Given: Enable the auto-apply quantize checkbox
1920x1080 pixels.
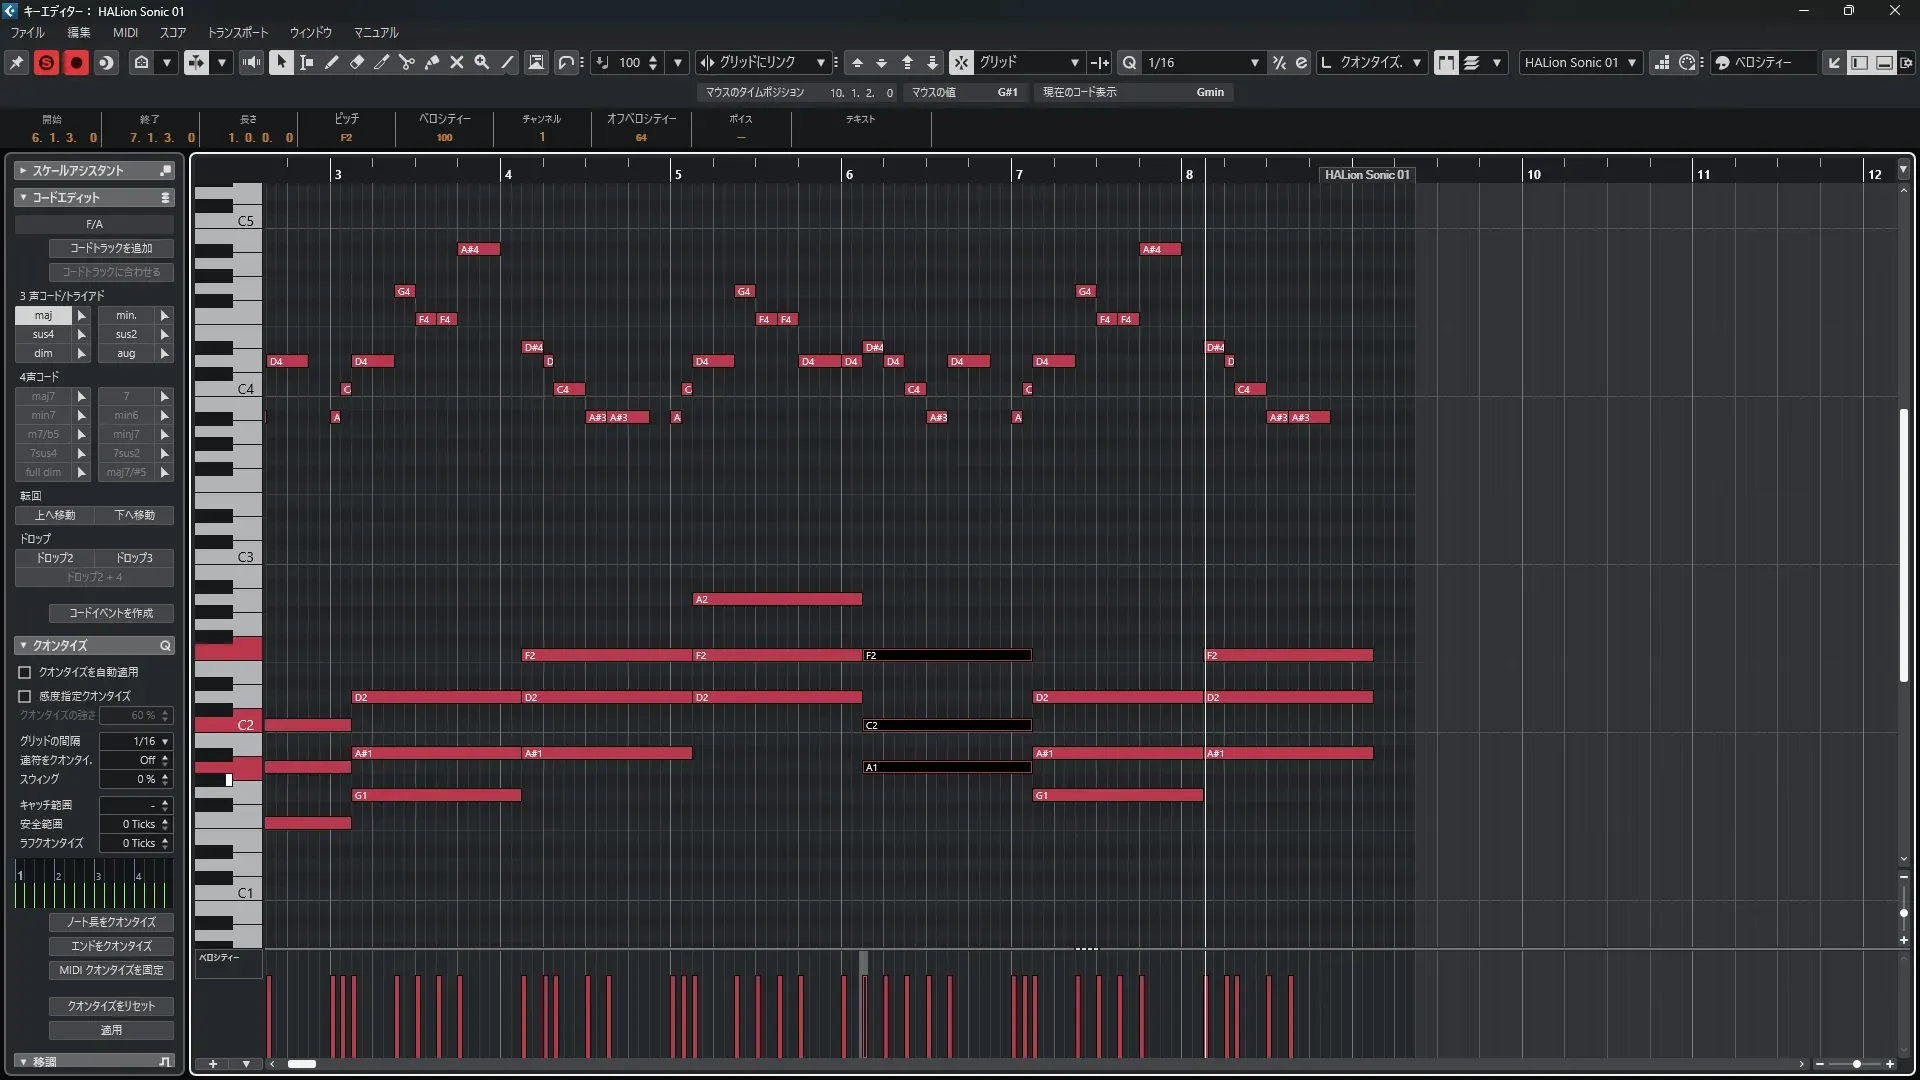Looking at the screenshot, I should tap(25, 673).
